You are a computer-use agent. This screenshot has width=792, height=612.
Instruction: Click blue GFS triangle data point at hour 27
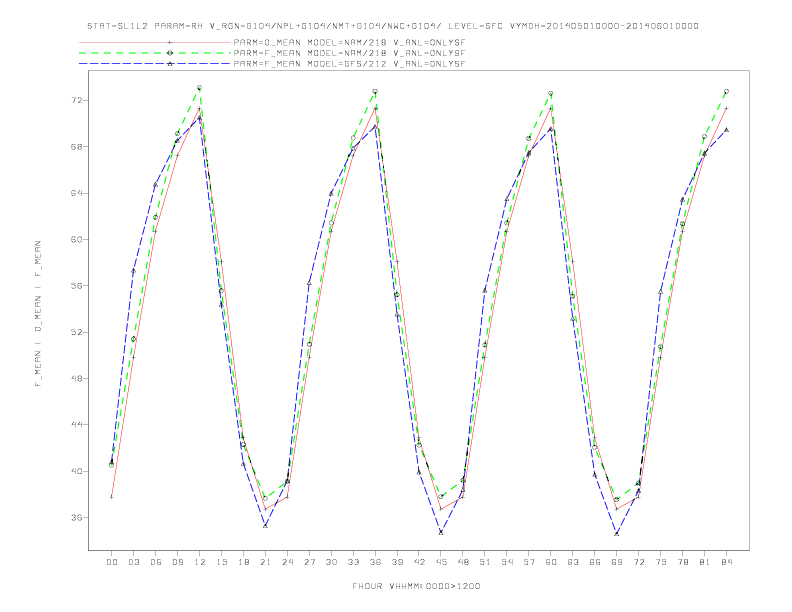pyautogui.click(x=309, y=283)
